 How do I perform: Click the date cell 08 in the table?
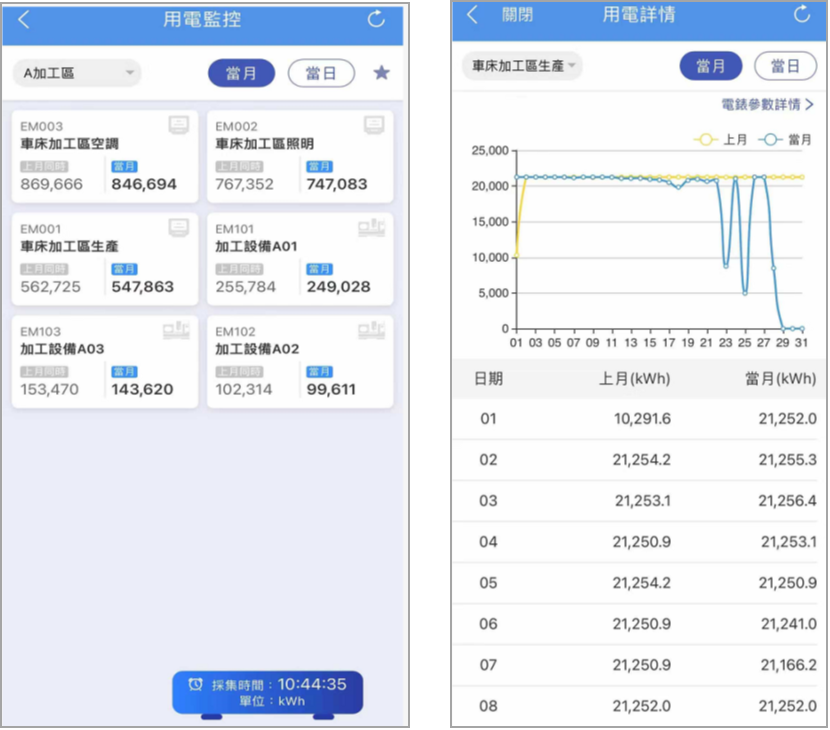click(488, 706)
